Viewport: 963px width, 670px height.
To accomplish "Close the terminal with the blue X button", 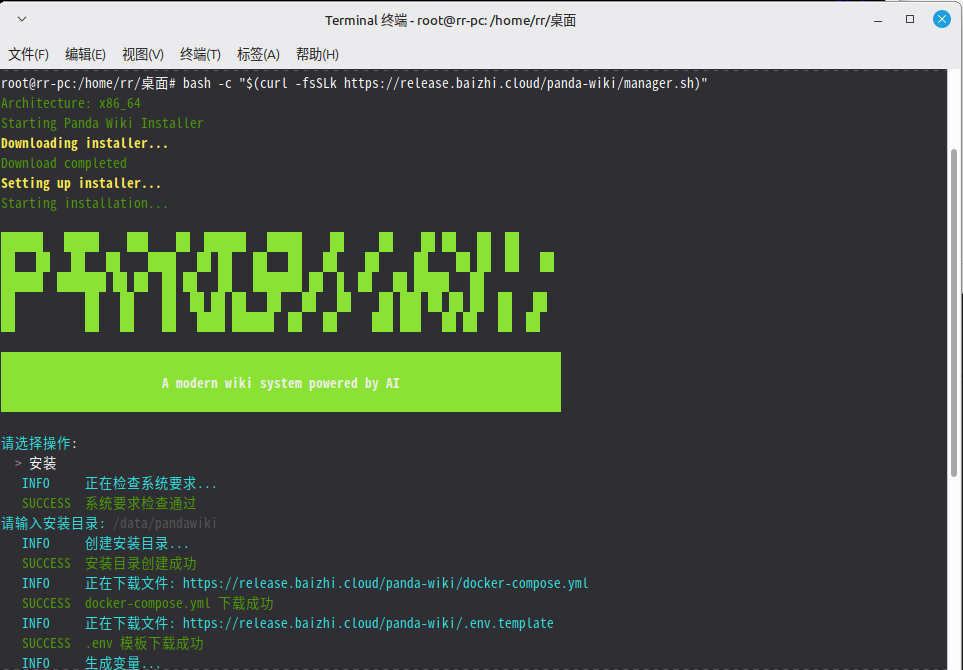I will click(x=942, y=20).
